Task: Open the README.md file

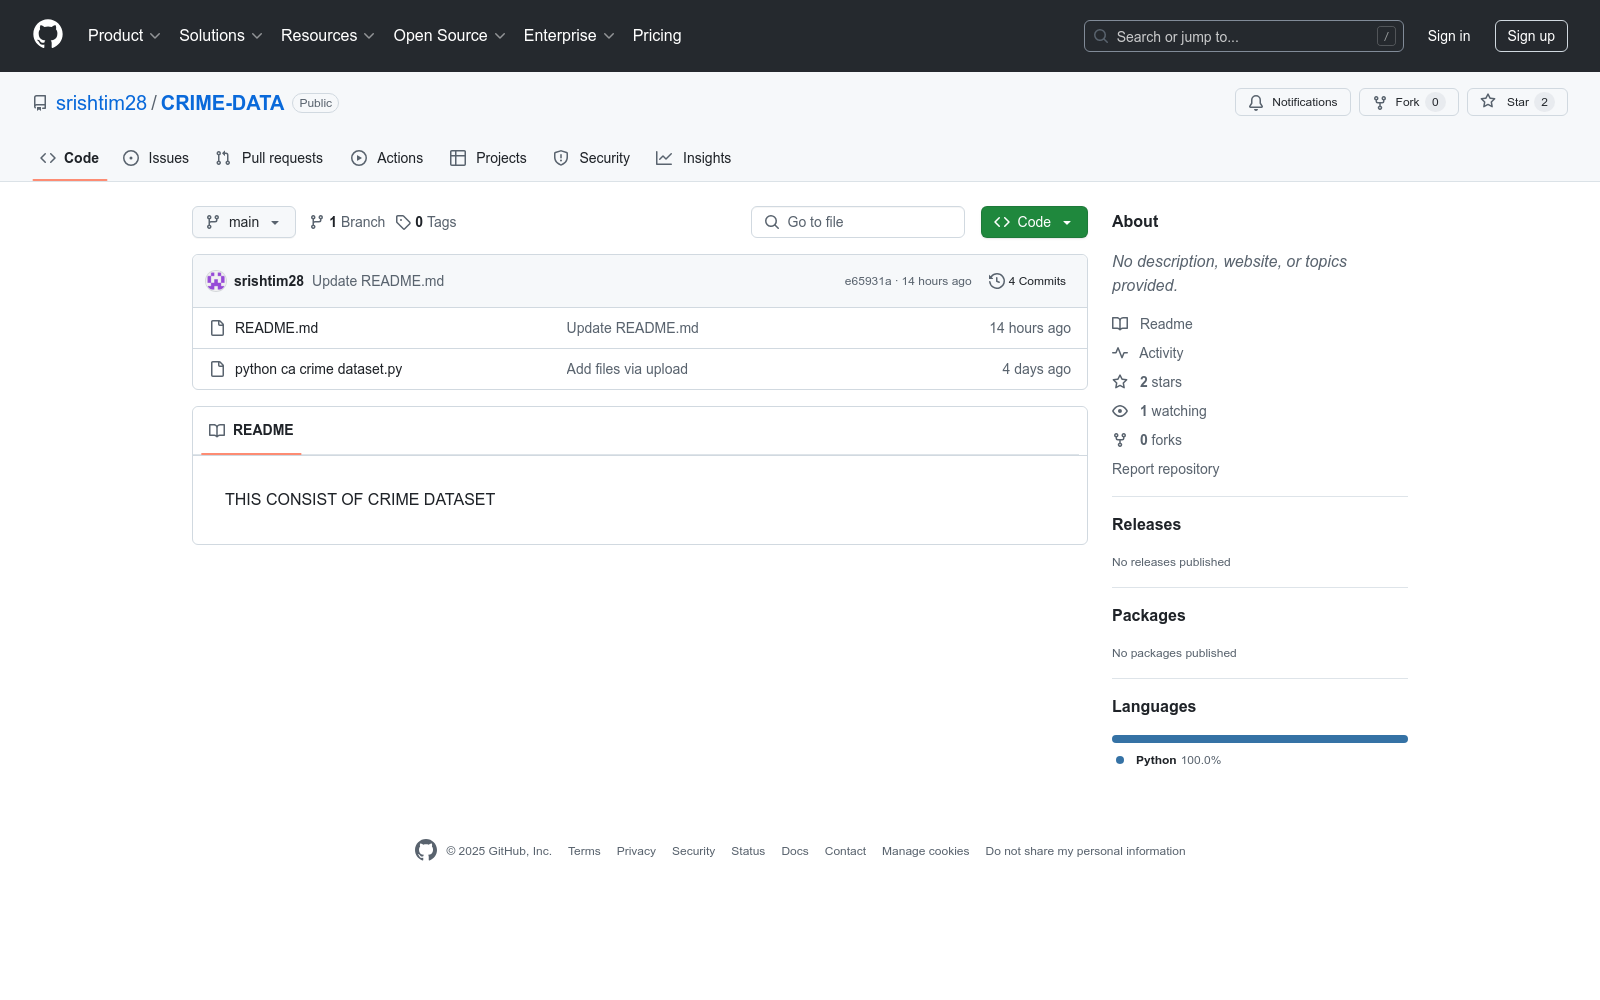Action: [x=276, y=328]
